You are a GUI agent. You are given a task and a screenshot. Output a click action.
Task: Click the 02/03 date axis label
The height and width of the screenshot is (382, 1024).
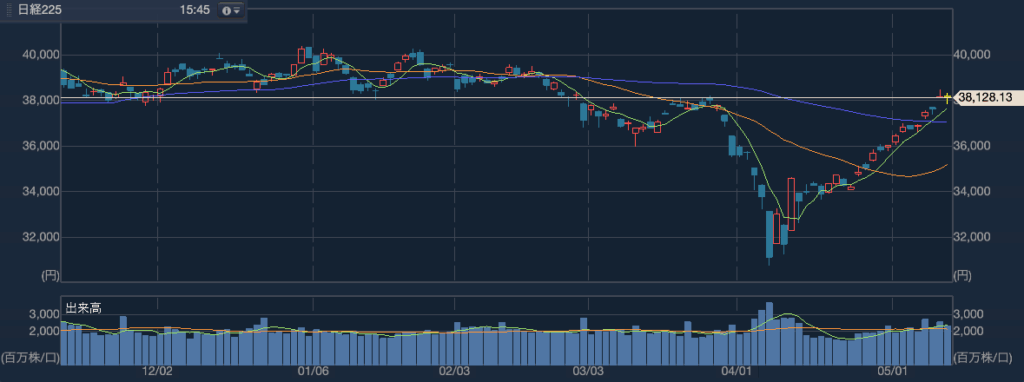click(455, 372)
